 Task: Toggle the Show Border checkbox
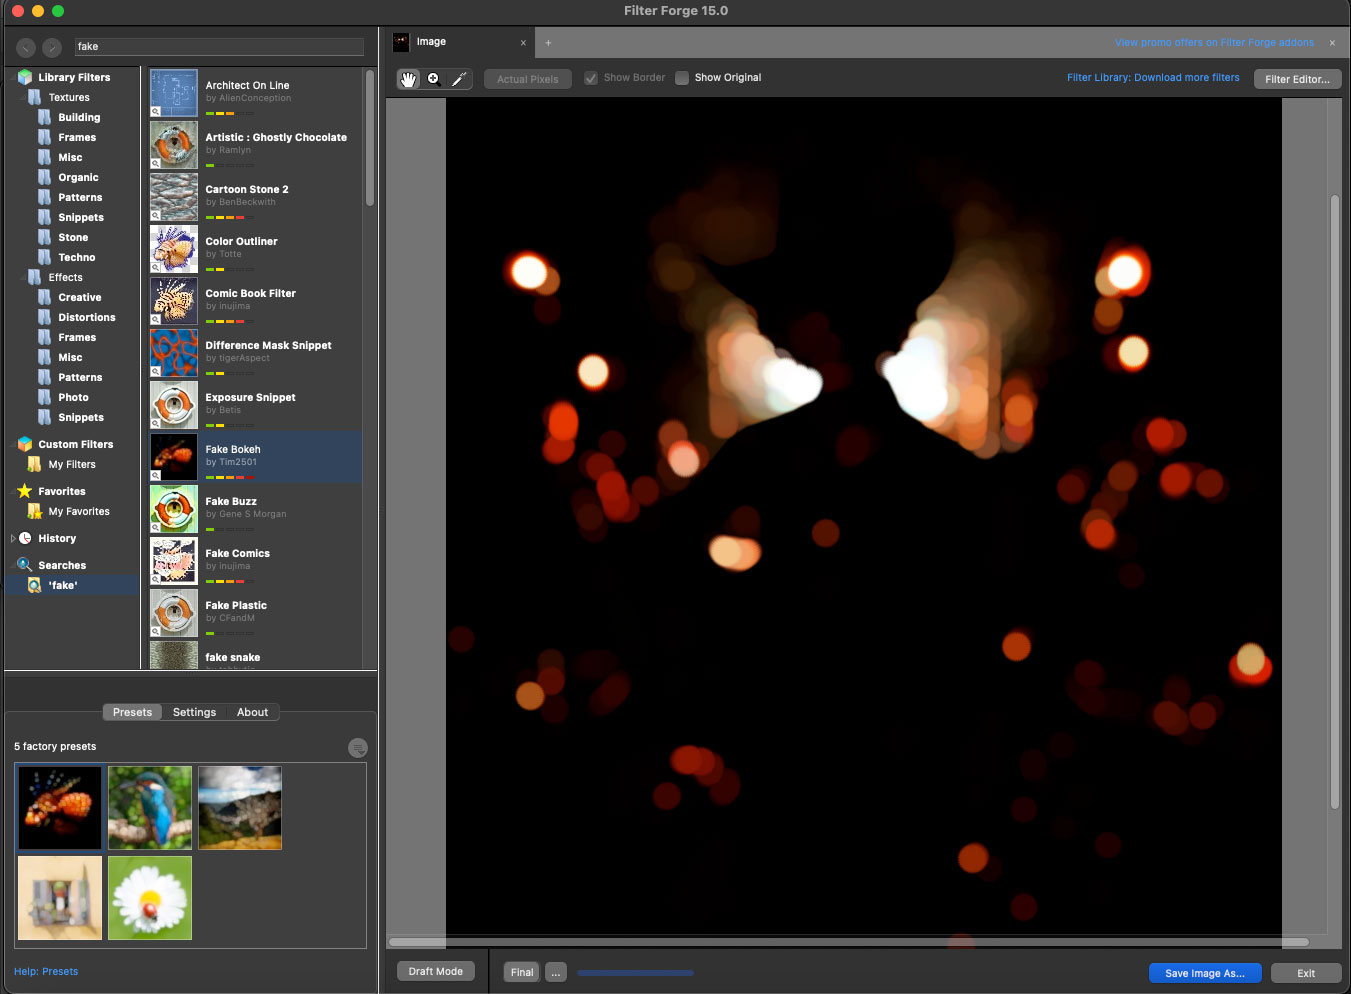point(591,78)
